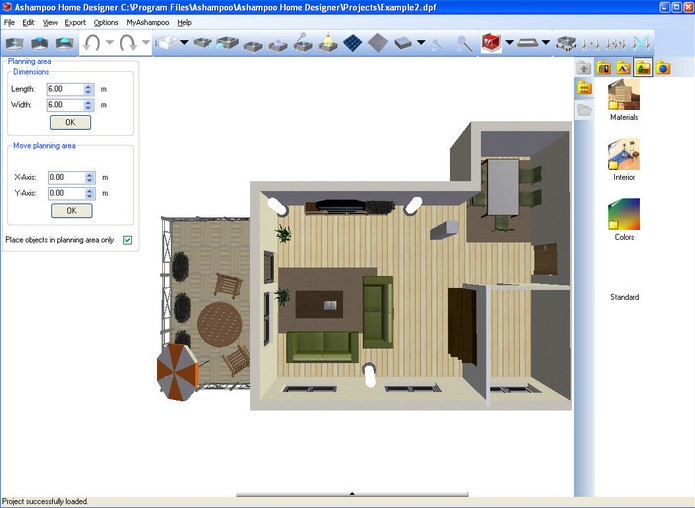Image resolution: width=695 pixels, height=508 pixels.
Task: Click the catalog up-level arrow icon
Action: coord(584,68)
